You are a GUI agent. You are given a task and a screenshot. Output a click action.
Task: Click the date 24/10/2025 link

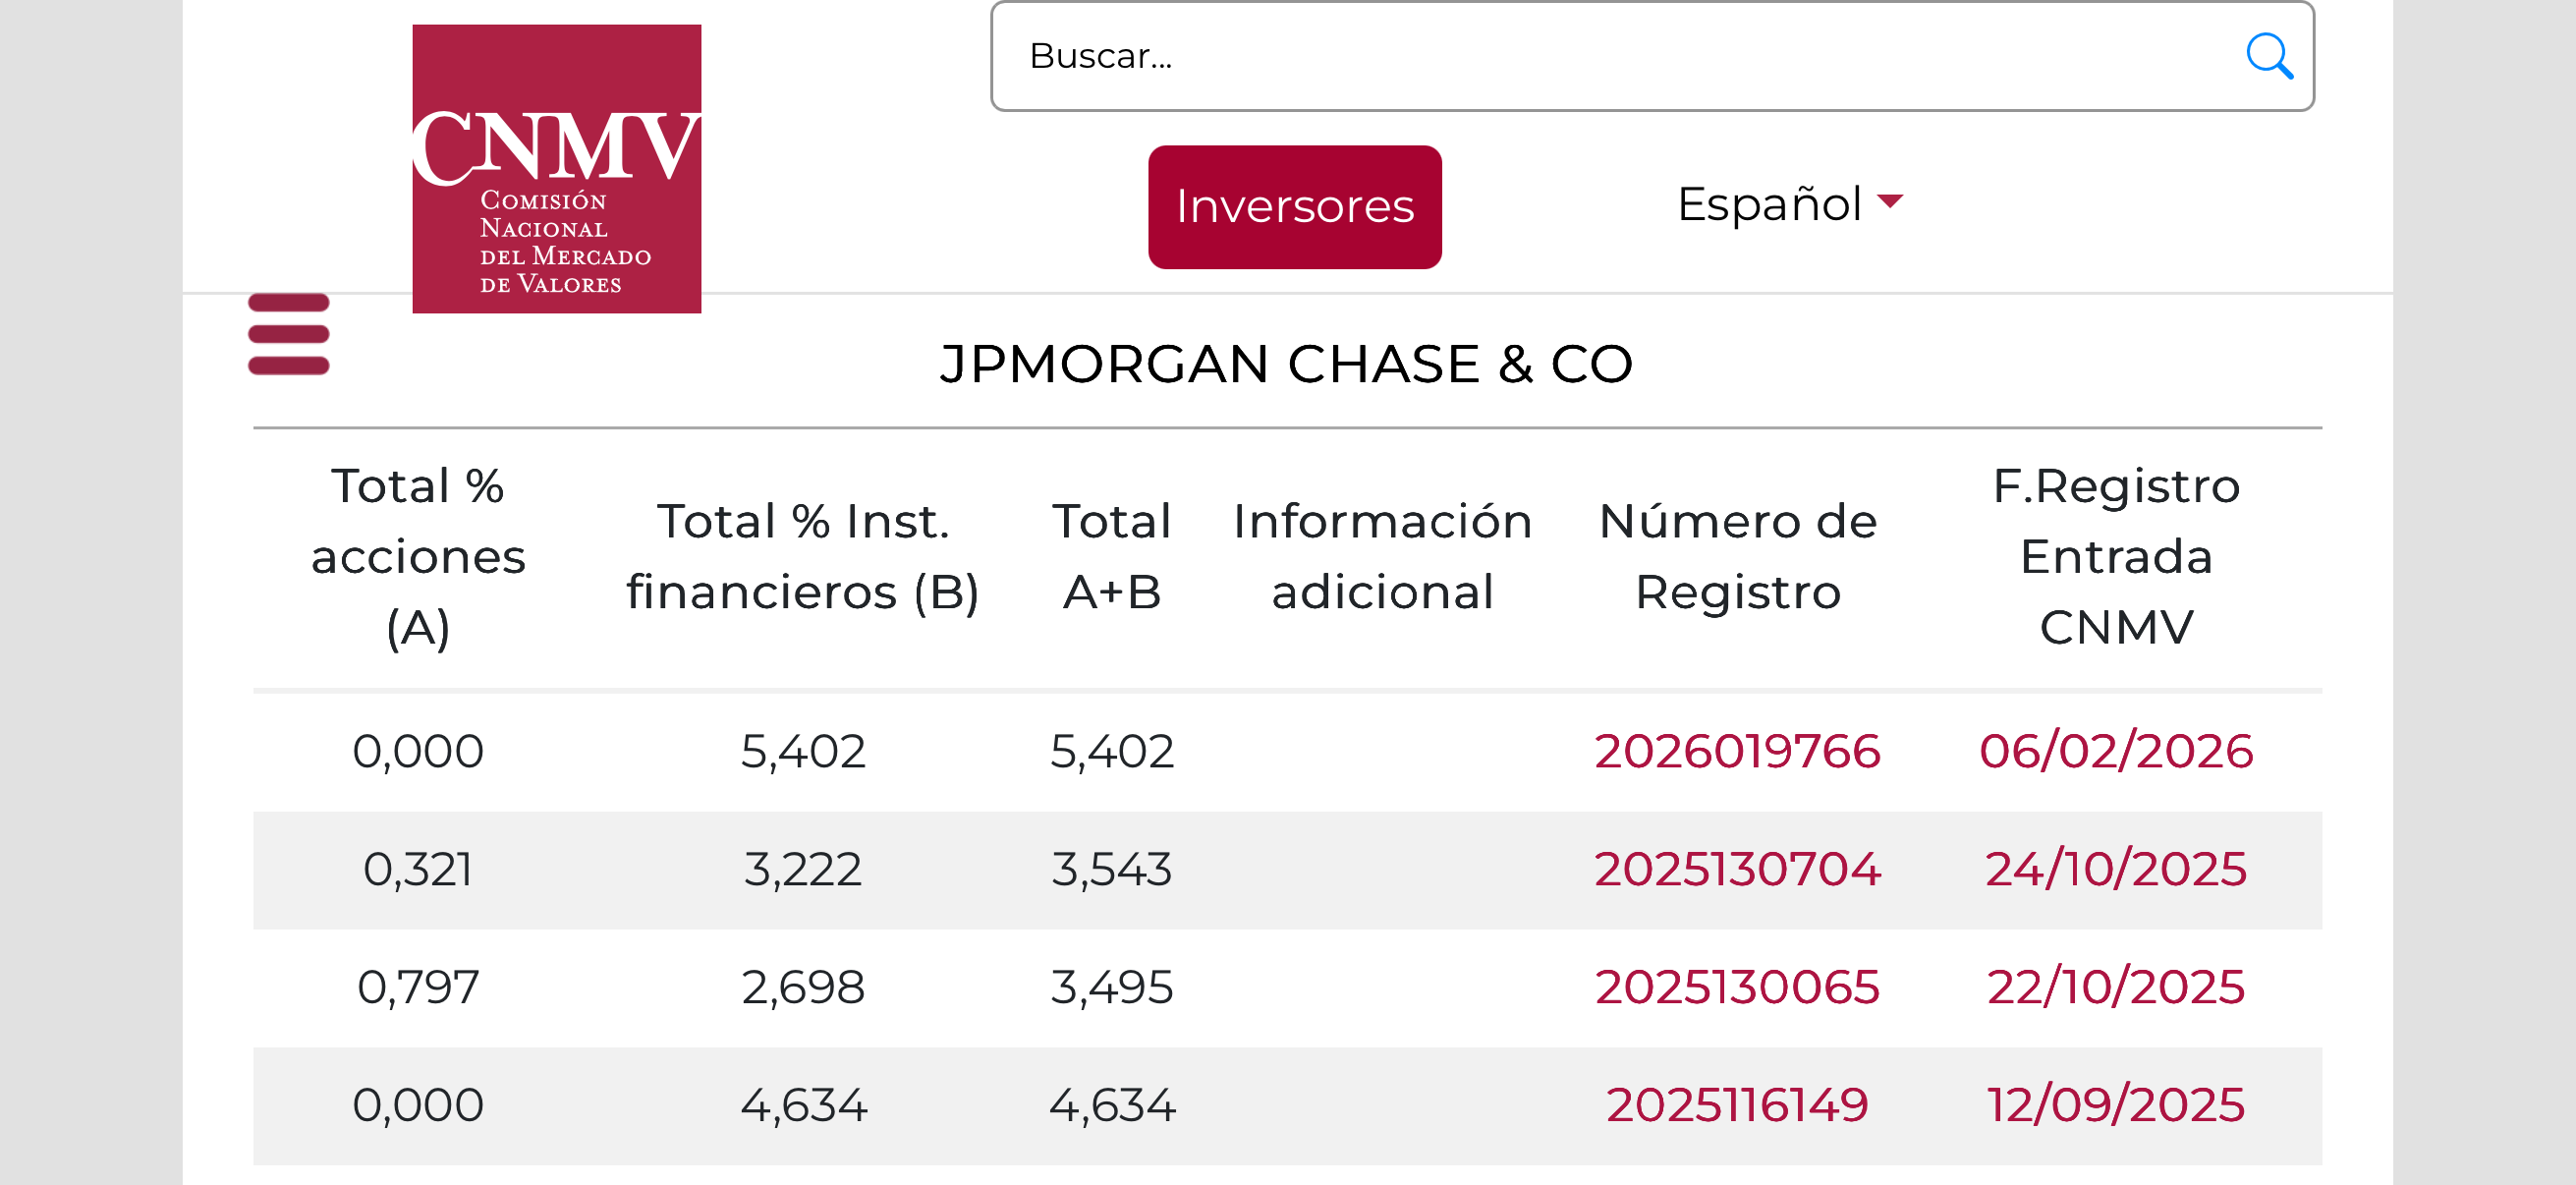pyautogui.click(x=2116, y=869)
